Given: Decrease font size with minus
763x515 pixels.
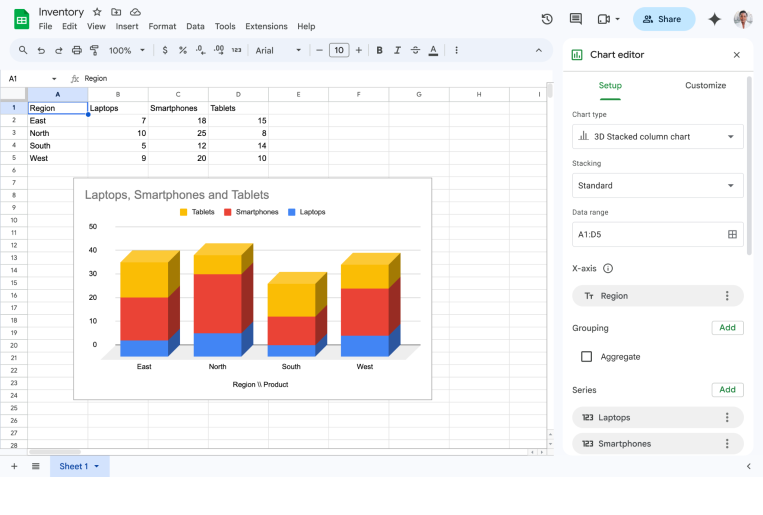Looking at the screenshot, I should coord(319,50).
